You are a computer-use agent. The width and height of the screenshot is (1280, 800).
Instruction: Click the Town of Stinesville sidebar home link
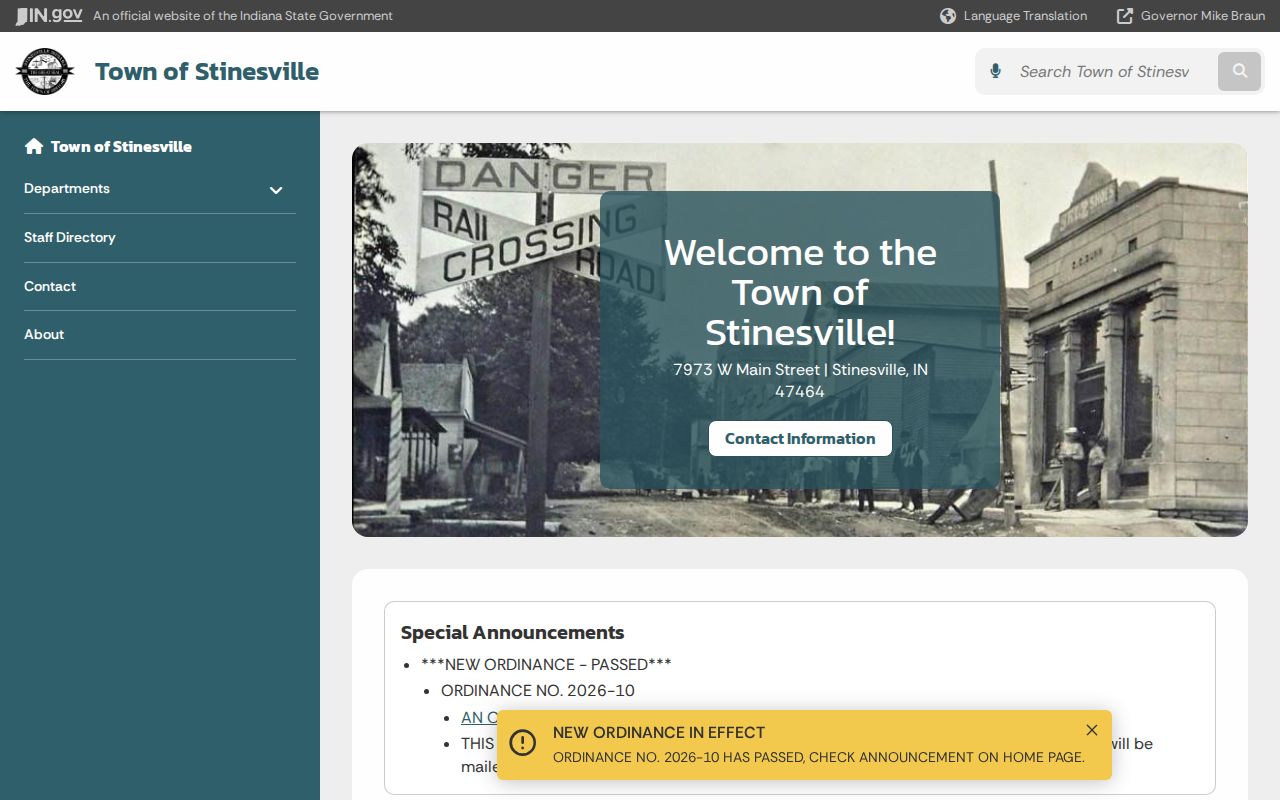(x=121, y=146)
